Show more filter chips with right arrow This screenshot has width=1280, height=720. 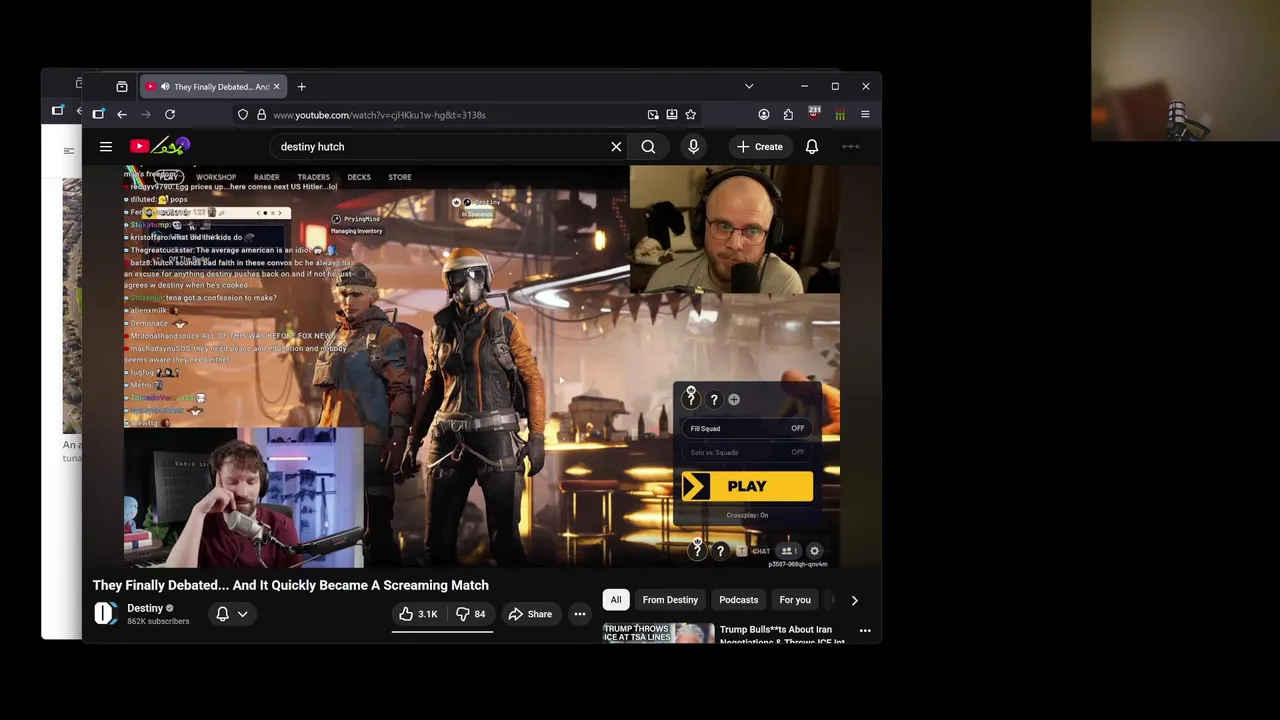[x=854, y=600]
